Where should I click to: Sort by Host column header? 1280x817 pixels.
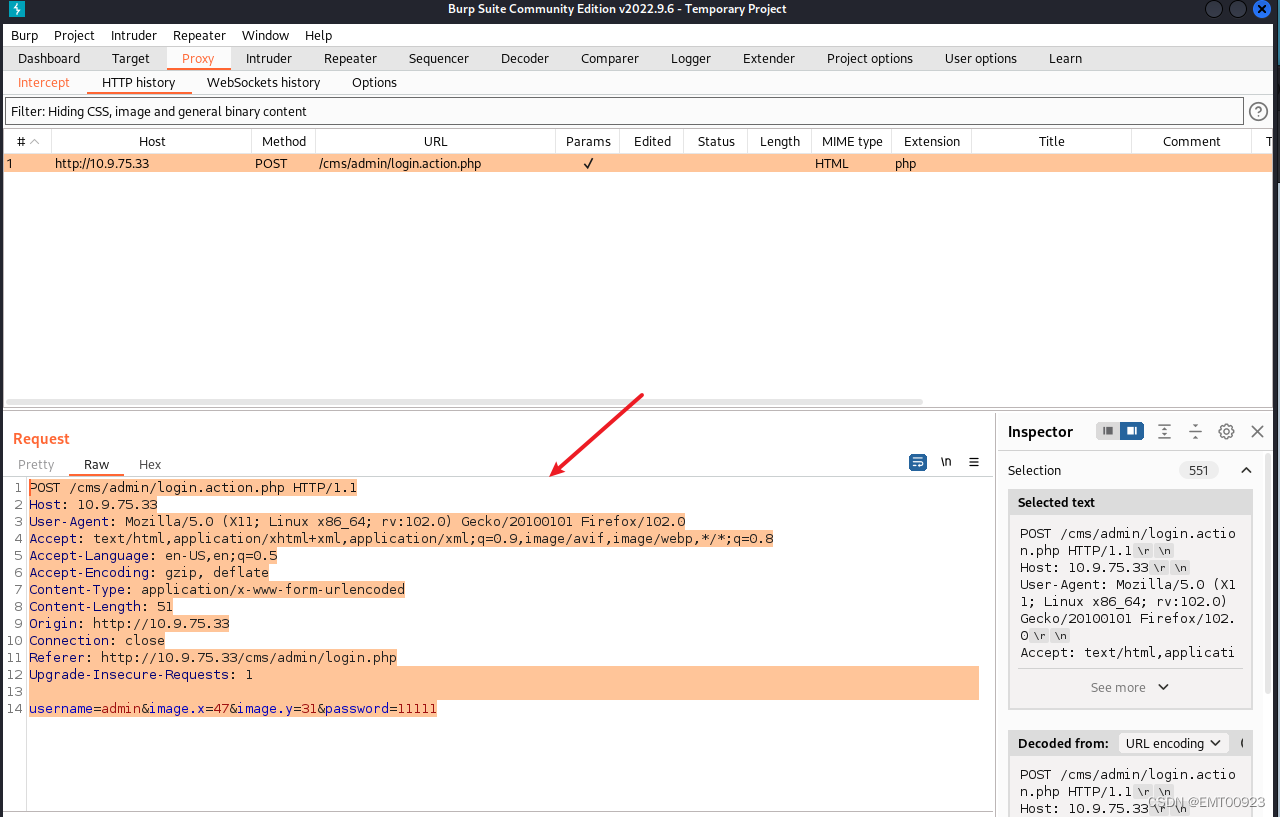152,141
